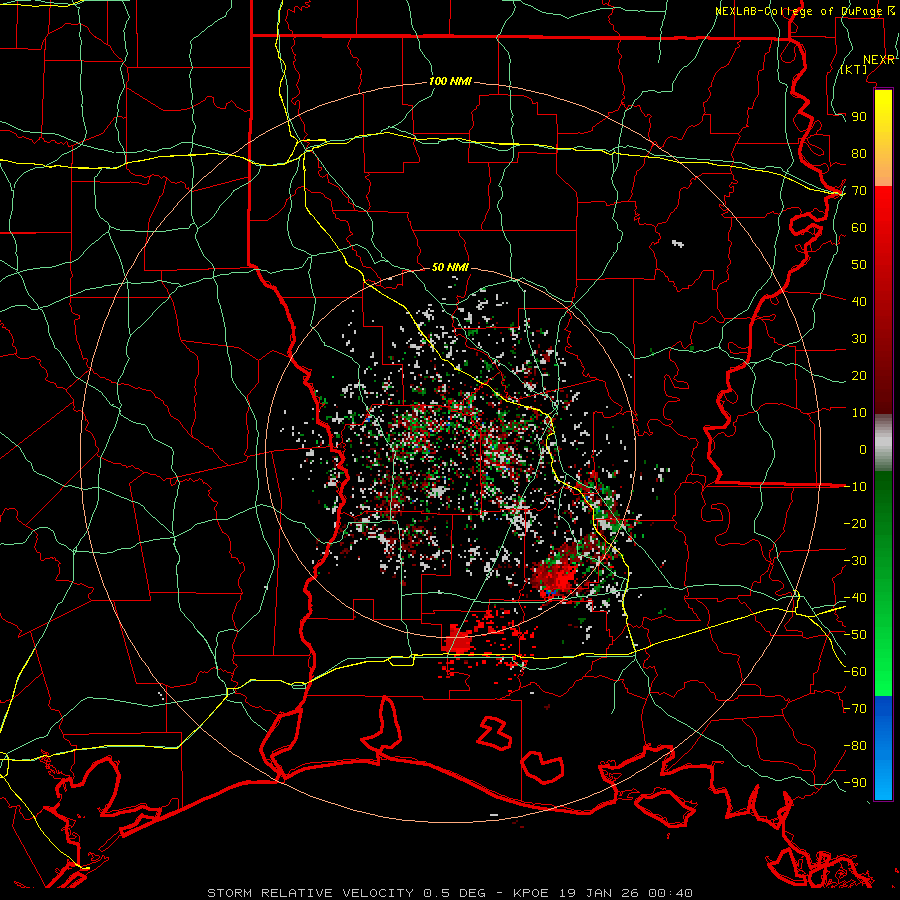
Task: Click the 70 value on the velocity scale
Action: pyautogui.click(x=859, y=191)
